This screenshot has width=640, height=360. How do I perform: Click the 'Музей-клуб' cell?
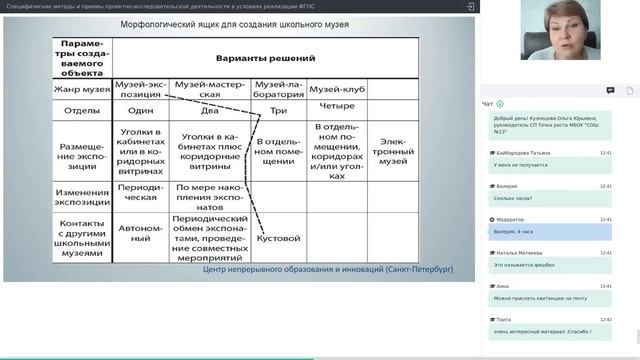[x=337, y=89]
